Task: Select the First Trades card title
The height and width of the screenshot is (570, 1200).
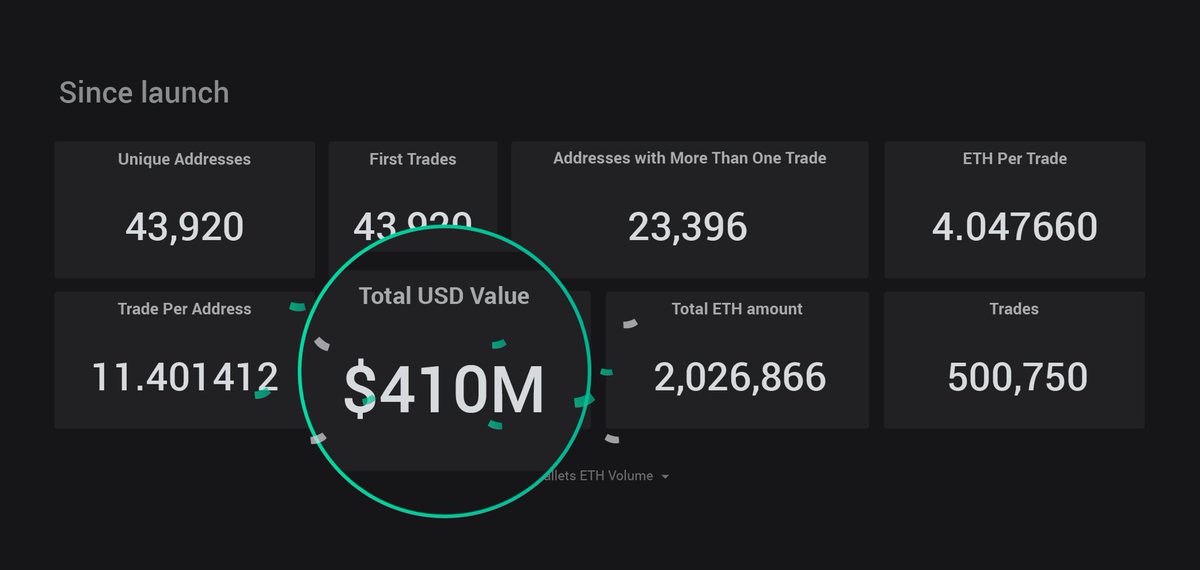Action: (x=412, y=159)
